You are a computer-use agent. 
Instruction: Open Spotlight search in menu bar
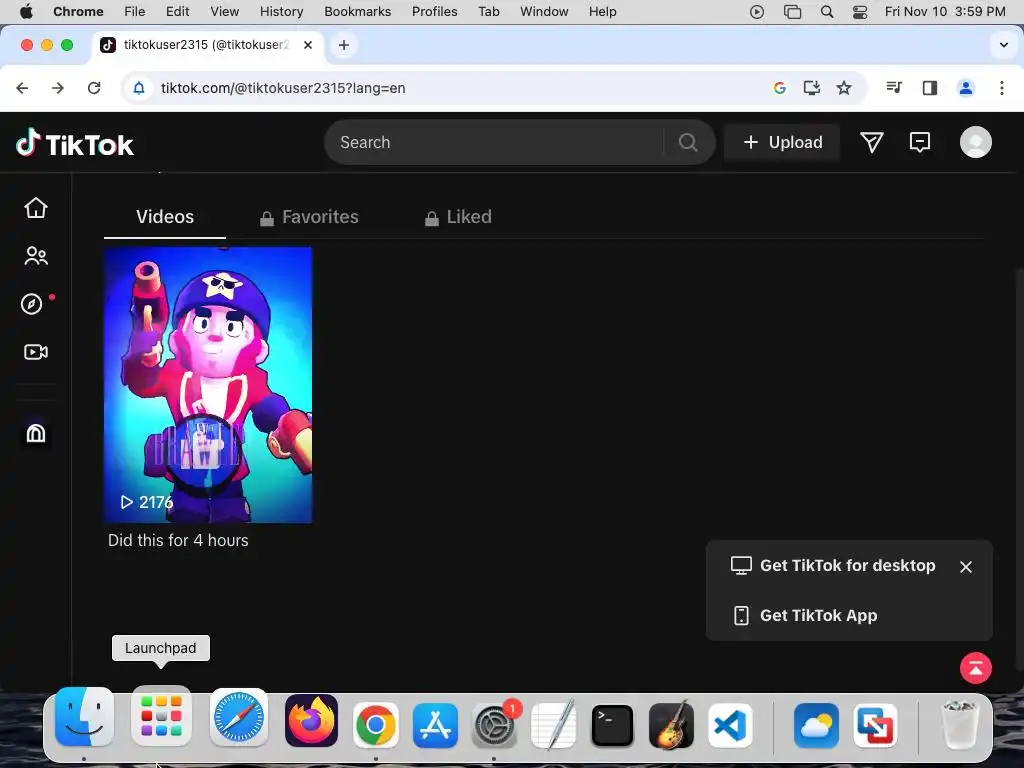(x=827, y=11)
